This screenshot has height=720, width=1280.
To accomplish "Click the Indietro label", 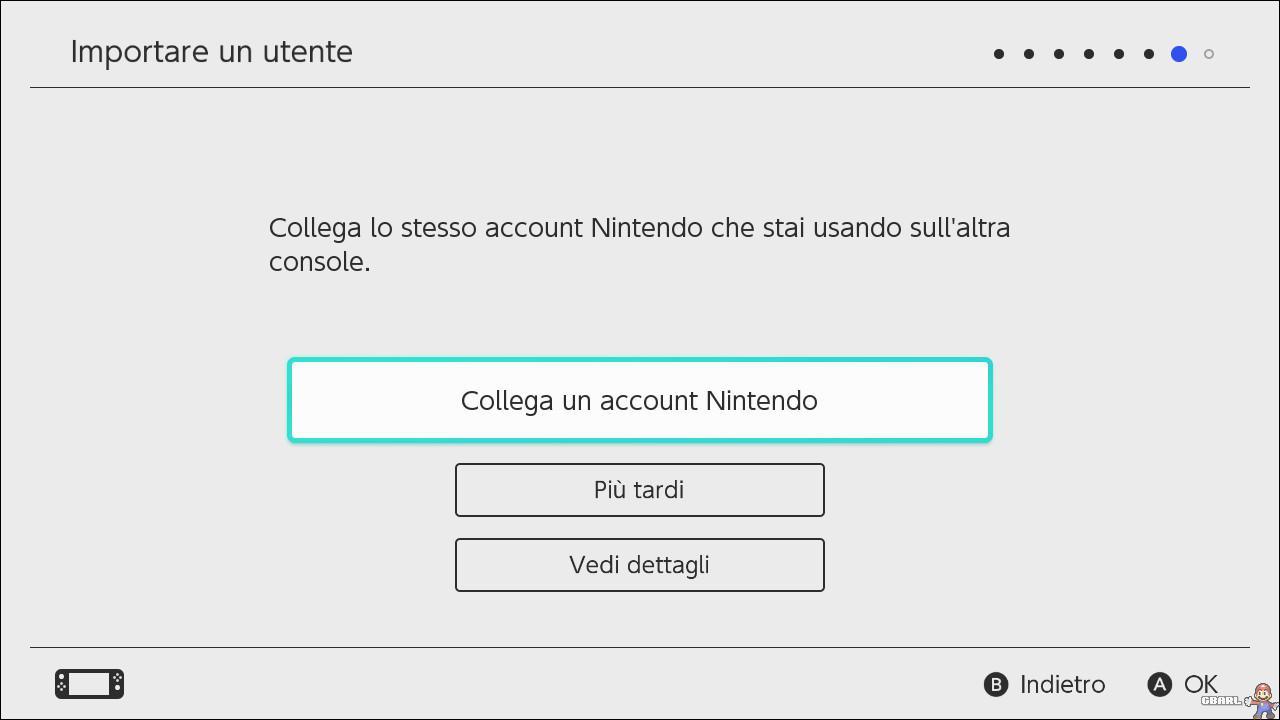I will [x=1062, y=685].
